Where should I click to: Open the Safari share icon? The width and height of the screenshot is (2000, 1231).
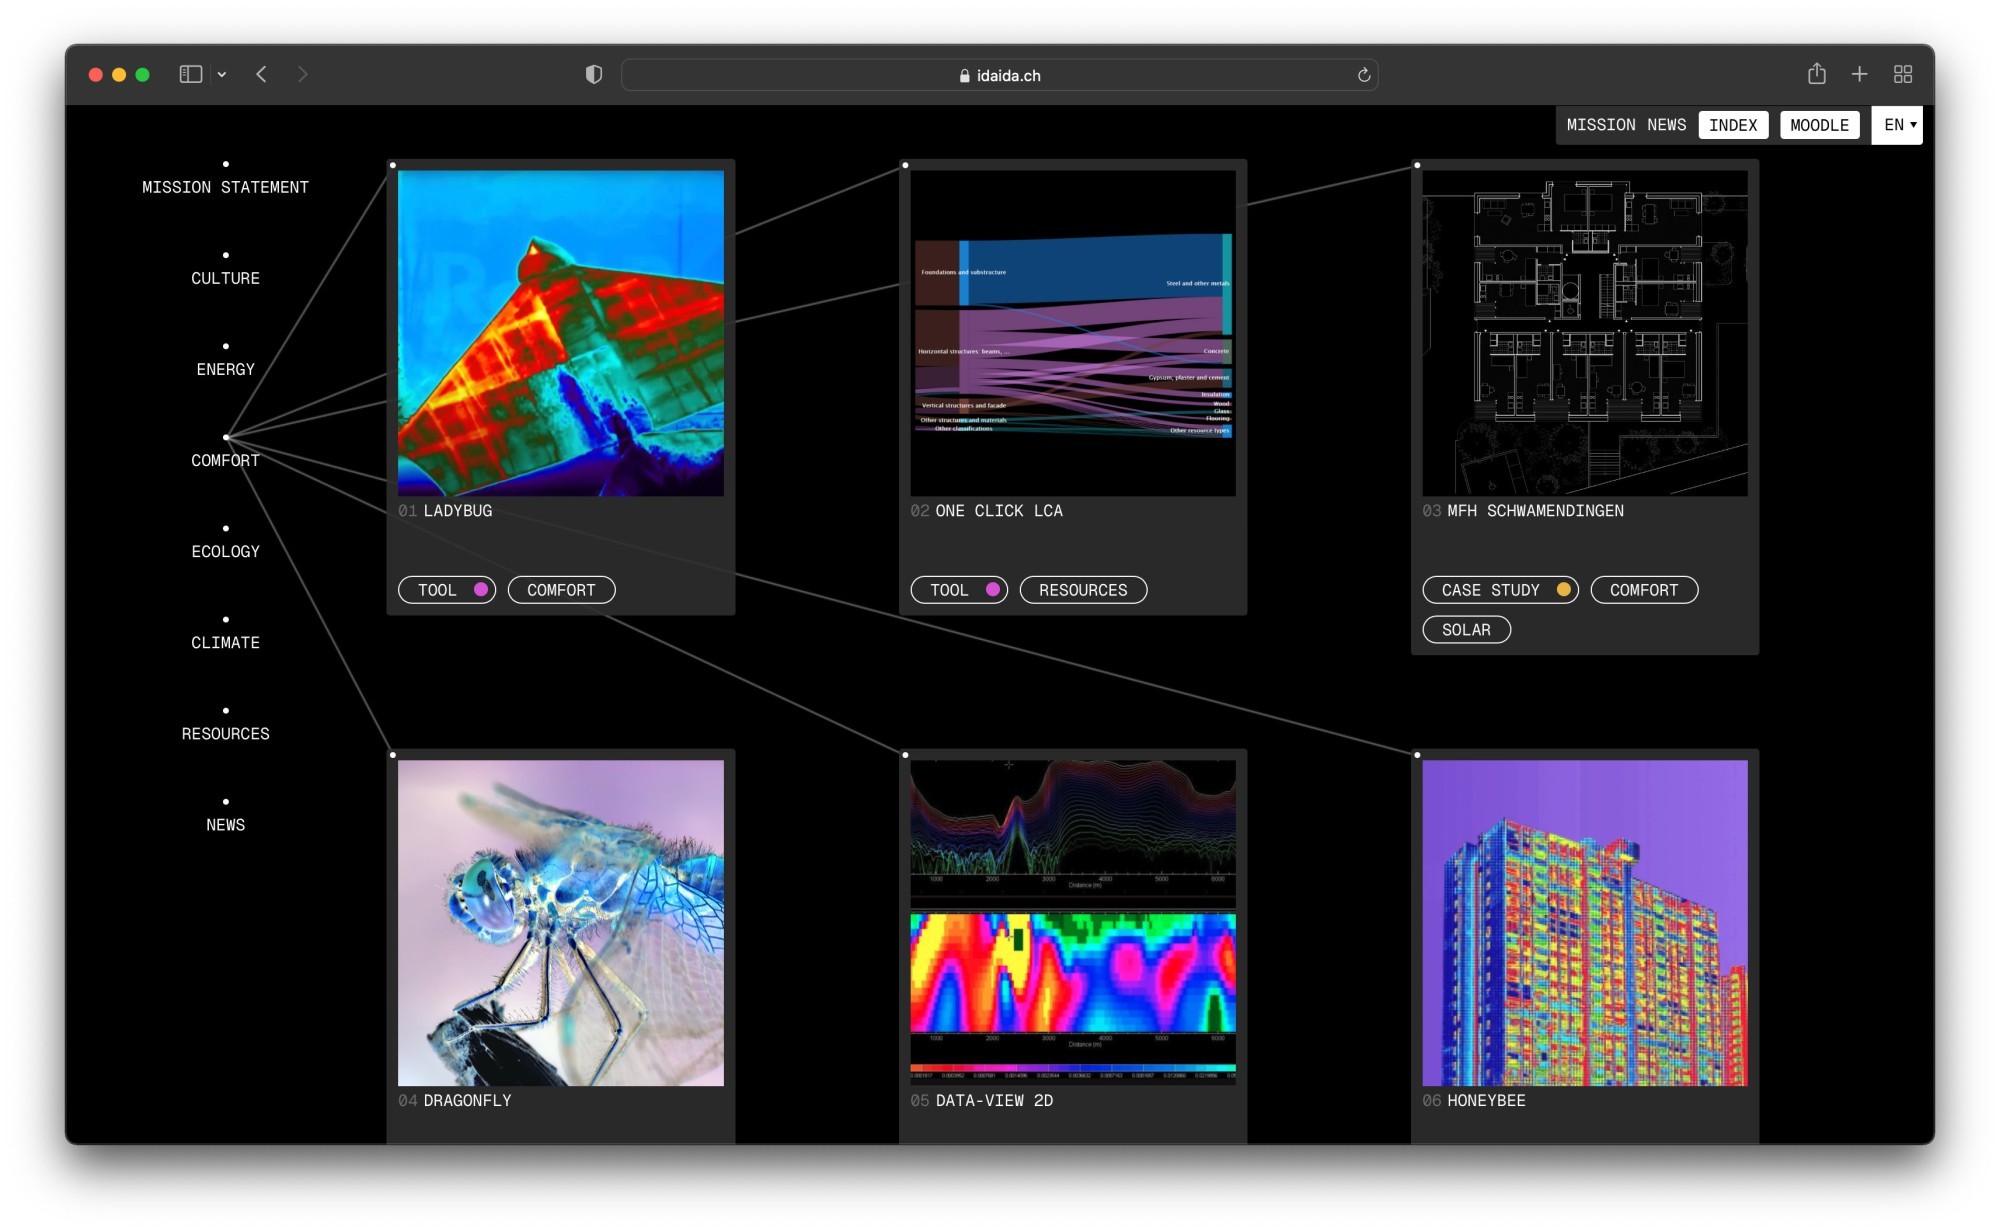click(x=1816, y=74)
